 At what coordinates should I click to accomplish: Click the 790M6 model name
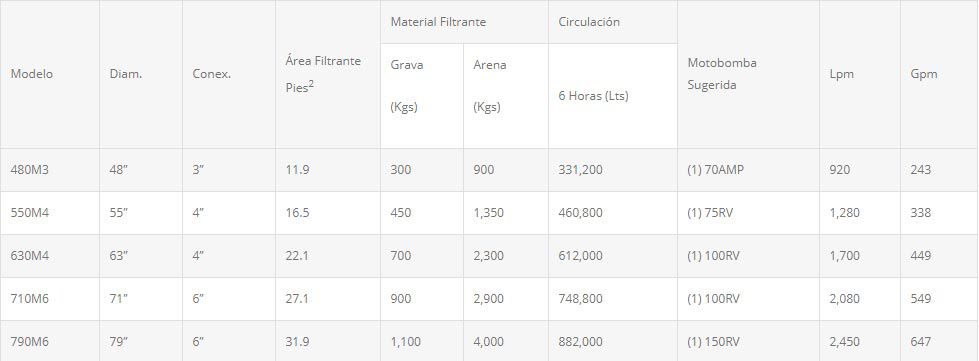click(x=29, y=342)
